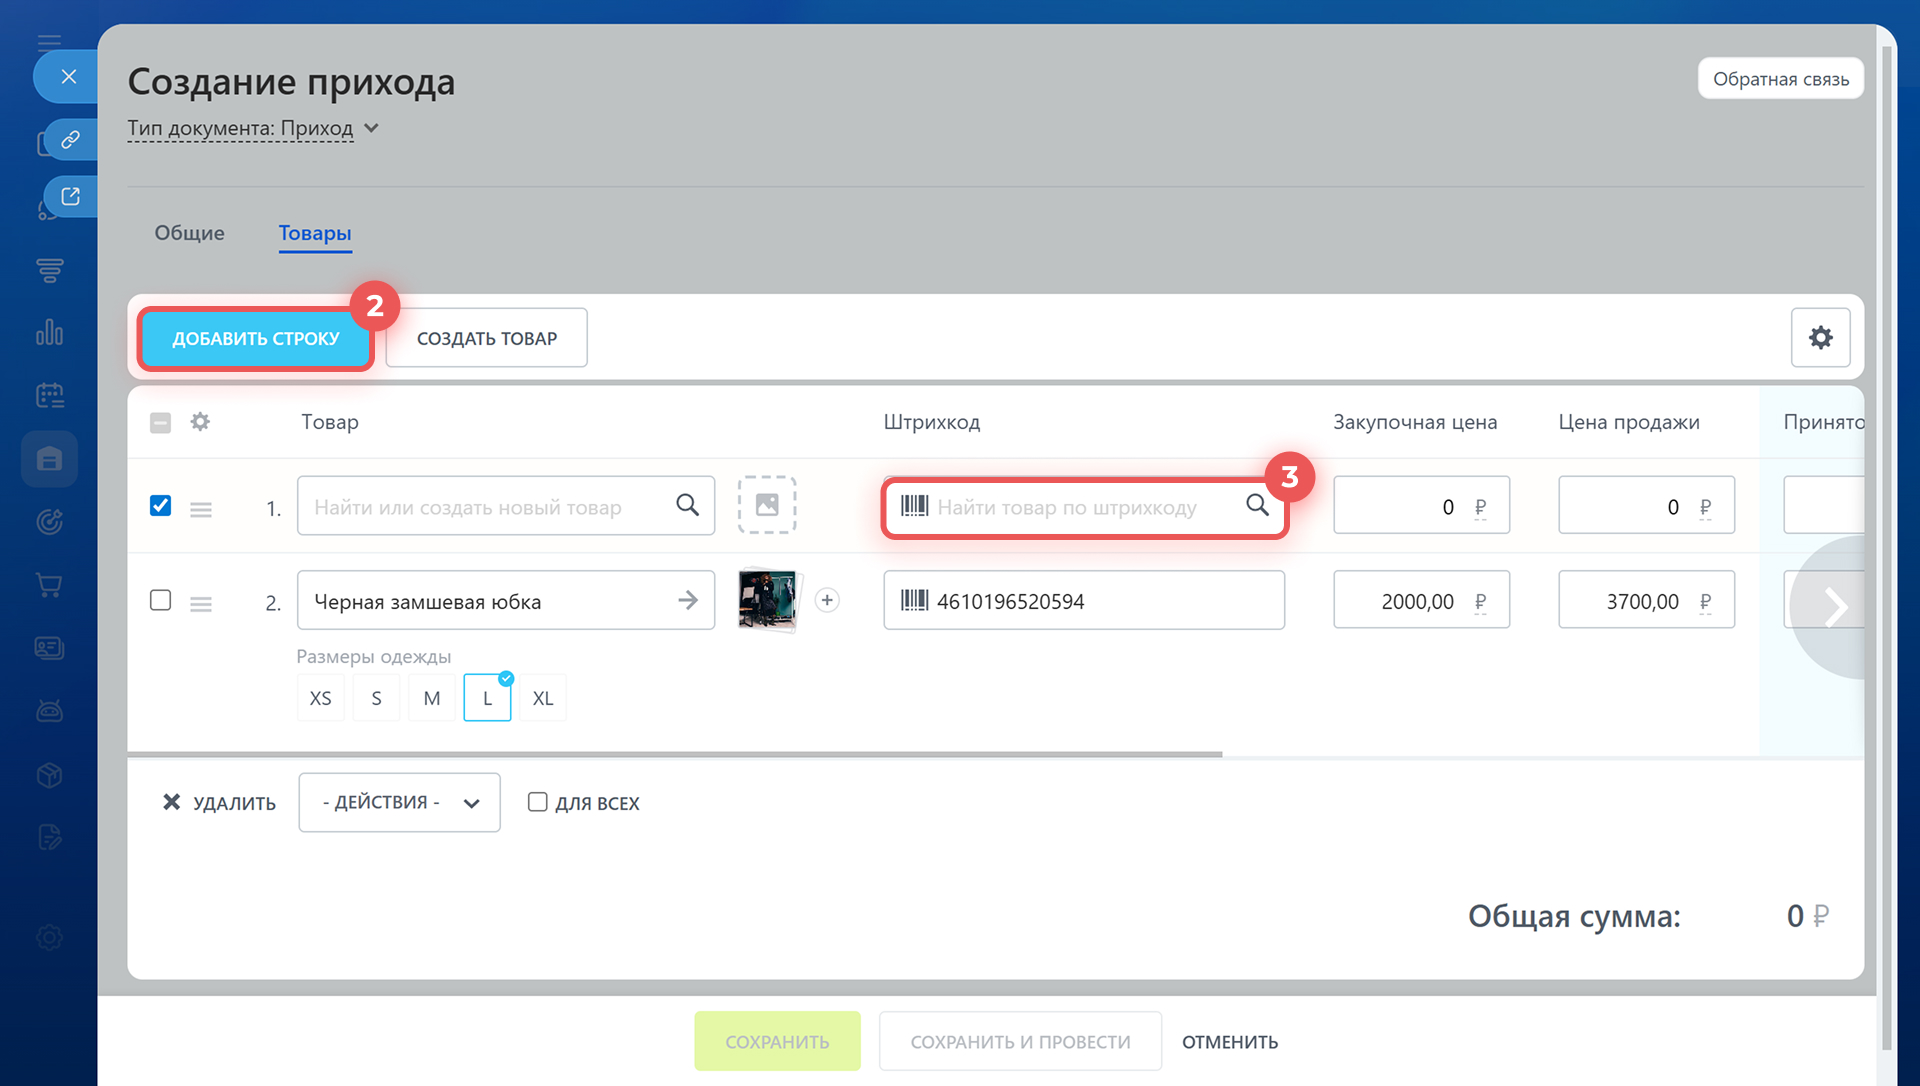Click the column settings gear in table header
This screenshot has height=1086, width=1920.
[200, 422]
